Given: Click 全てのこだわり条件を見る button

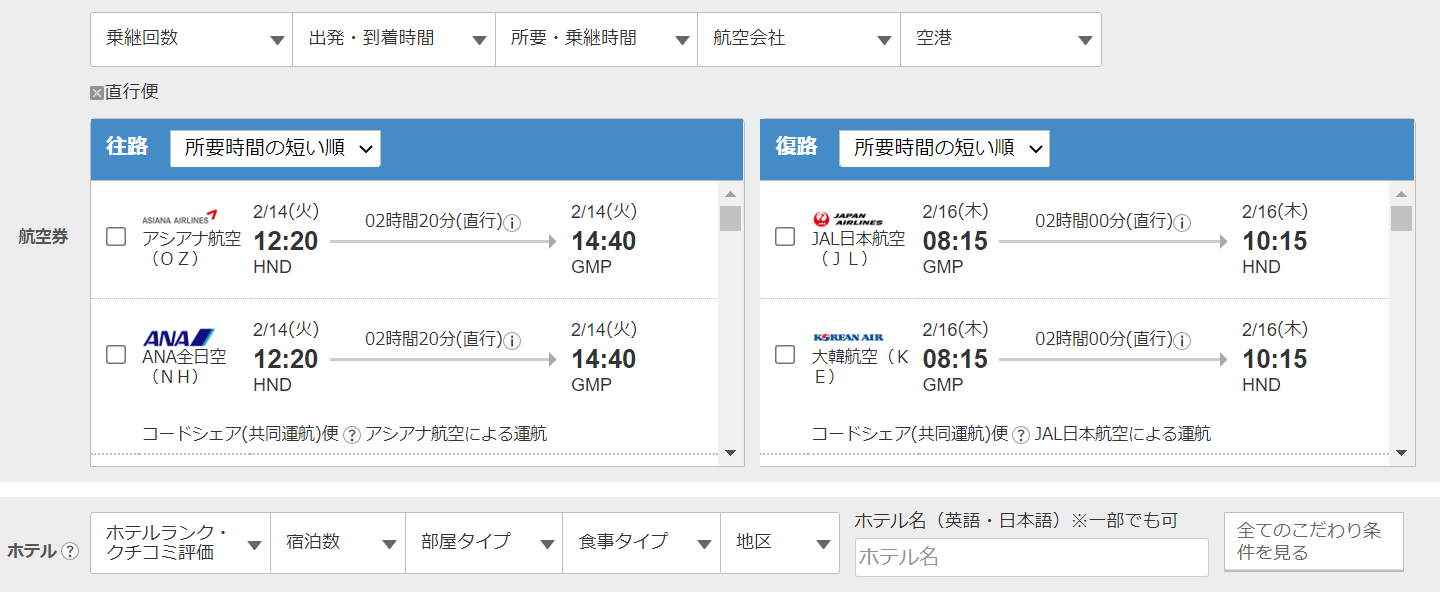Looking at the screenshot, I should pyautogui.click(x=1313, y=542).
